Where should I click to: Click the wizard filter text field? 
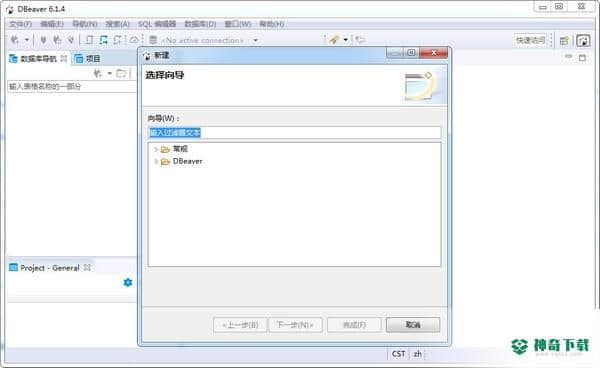point(294,133)
